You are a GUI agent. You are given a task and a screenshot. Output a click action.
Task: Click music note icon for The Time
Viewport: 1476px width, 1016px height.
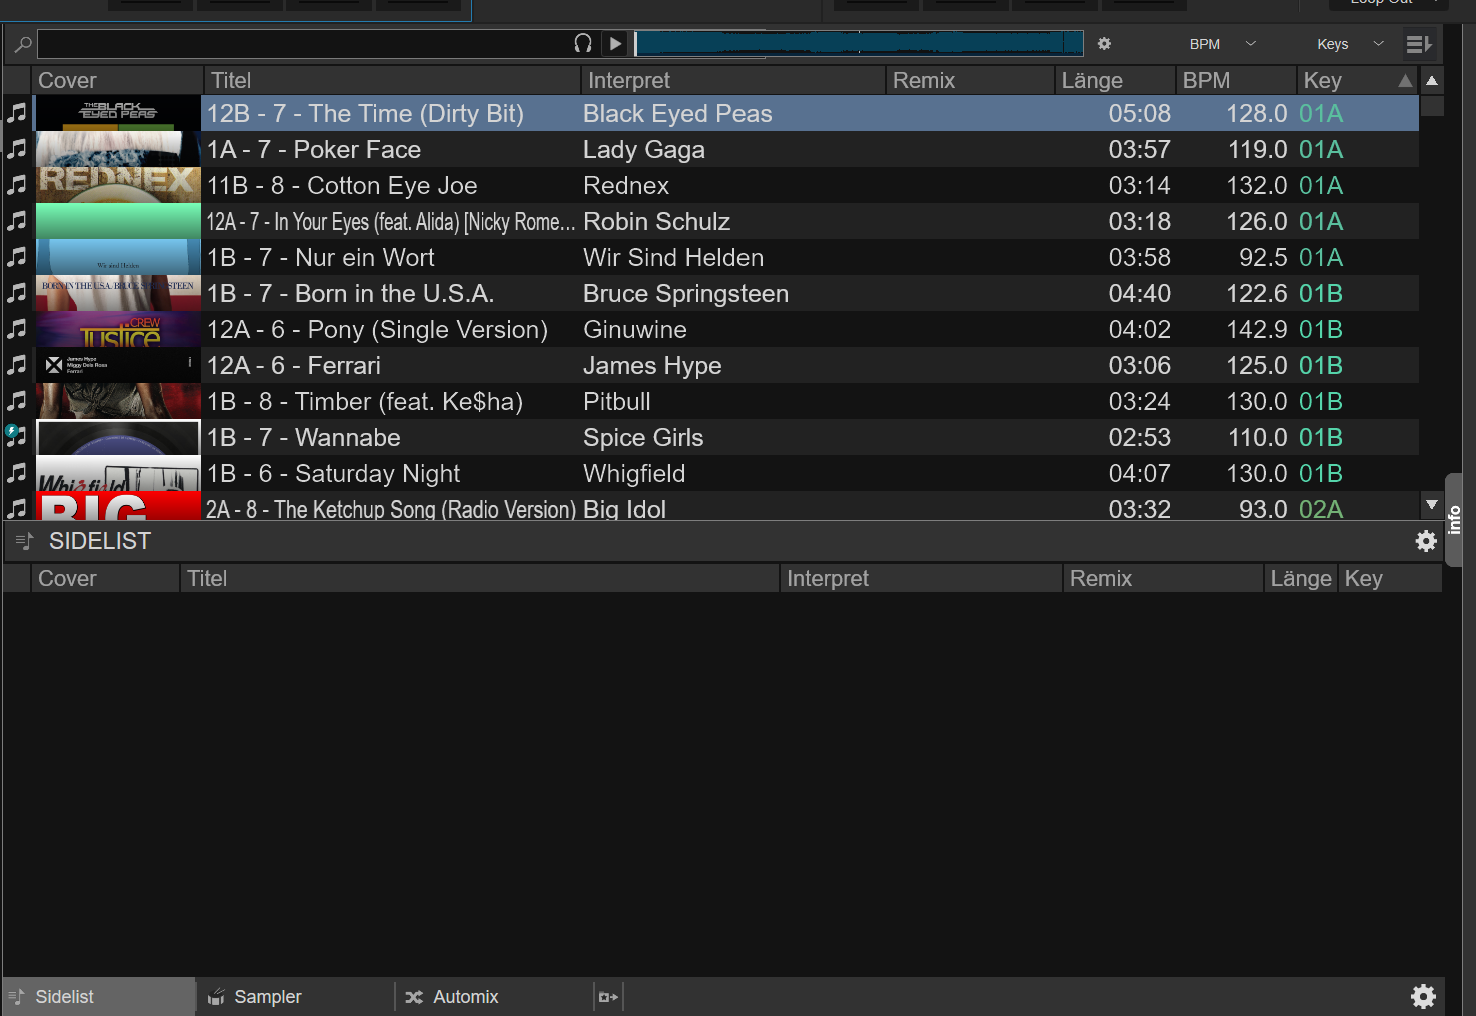click(x=17, y=113)
